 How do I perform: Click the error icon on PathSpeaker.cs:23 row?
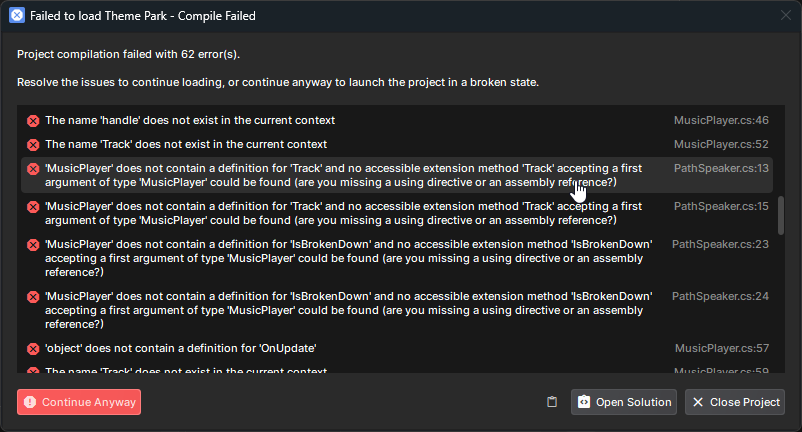33,245
